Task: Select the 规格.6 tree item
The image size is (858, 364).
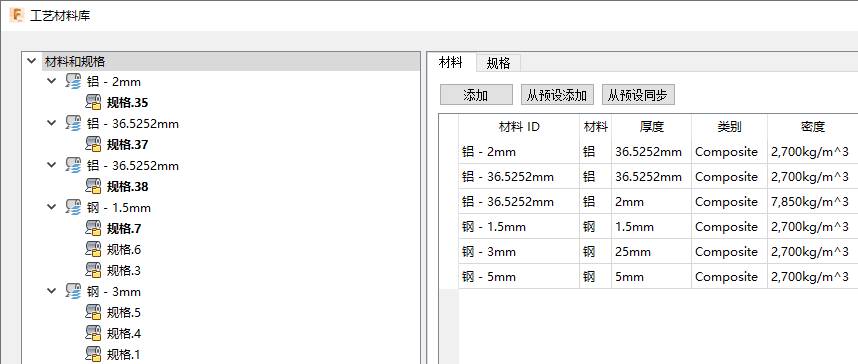Action: point(124,250)
